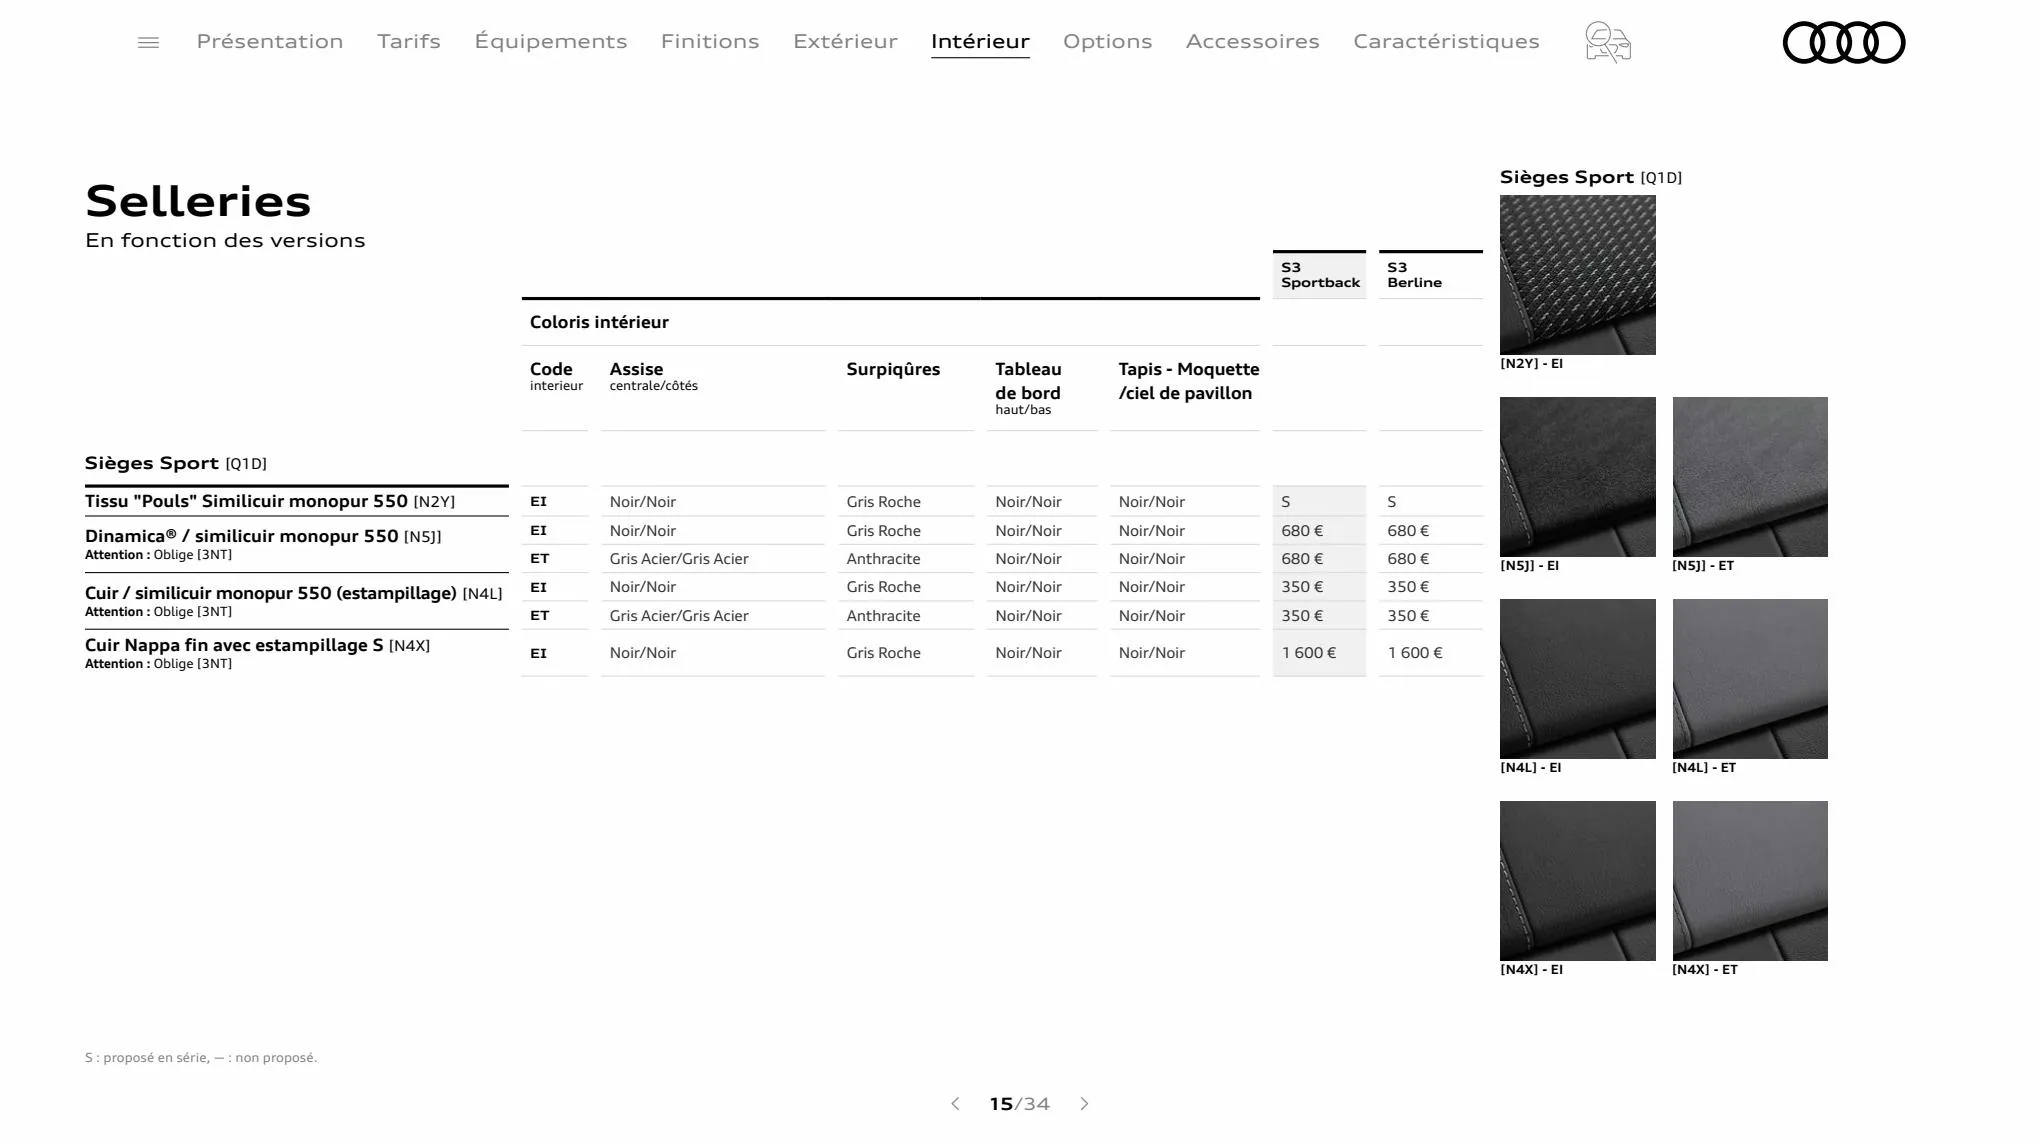
Task: Click the Assise column header
Action: 654,376
